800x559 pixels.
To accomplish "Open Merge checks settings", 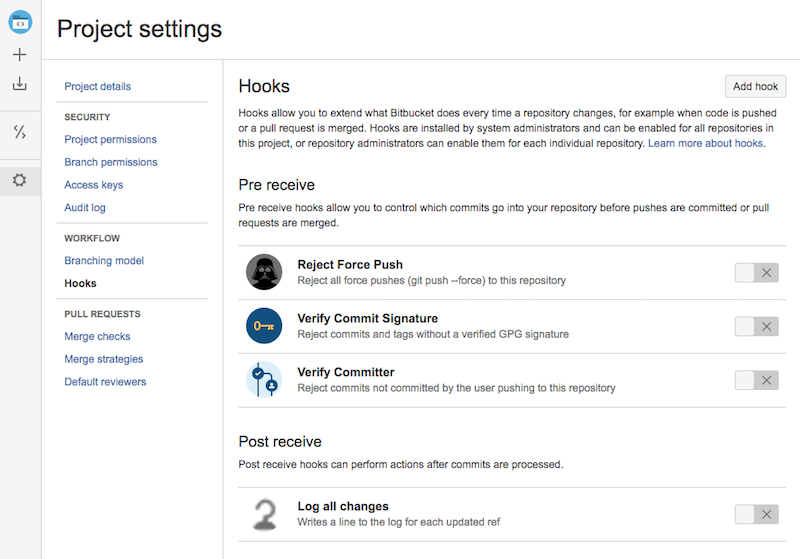I will pyautogui.click(x=97, y=336).
